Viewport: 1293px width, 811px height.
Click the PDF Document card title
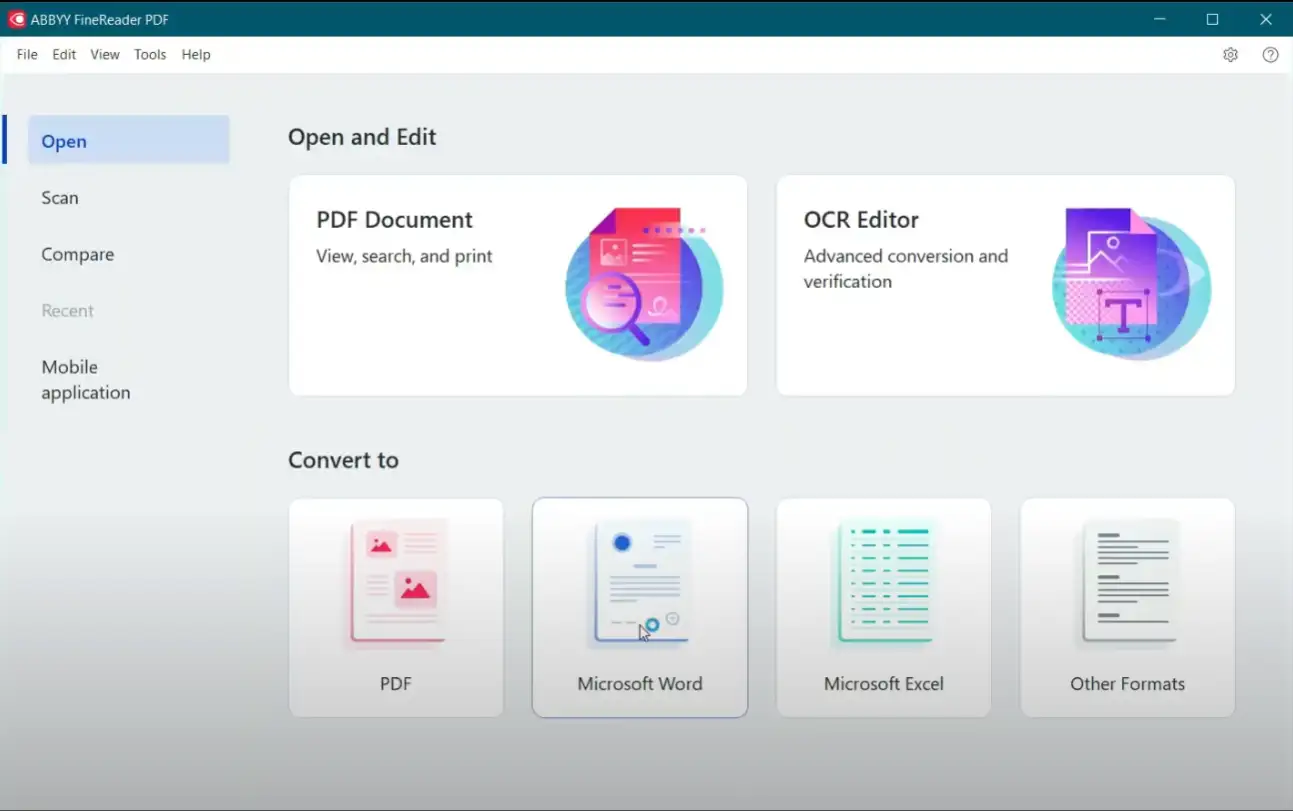[394, 220]
